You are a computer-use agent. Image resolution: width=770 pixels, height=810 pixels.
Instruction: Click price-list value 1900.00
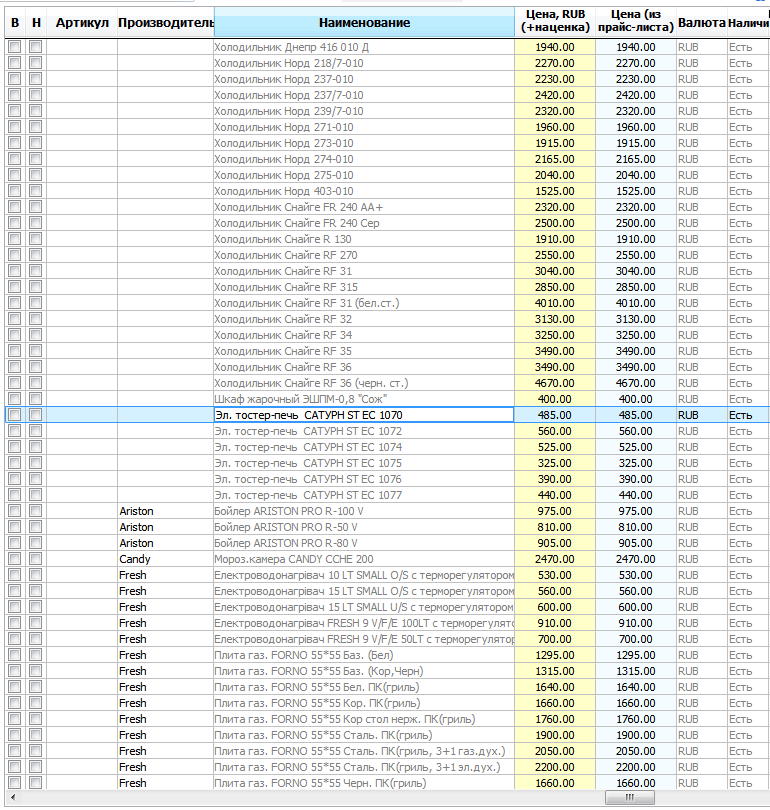click(636, 736)
